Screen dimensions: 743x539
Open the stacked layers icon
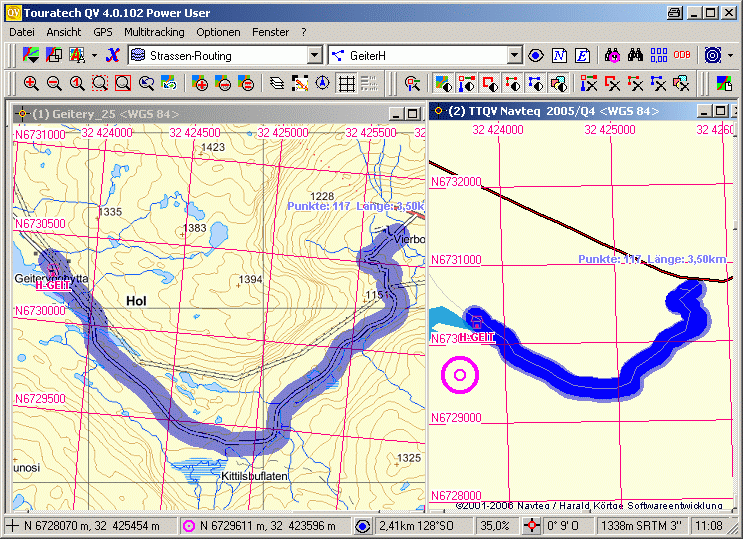(x=277, y=84)
